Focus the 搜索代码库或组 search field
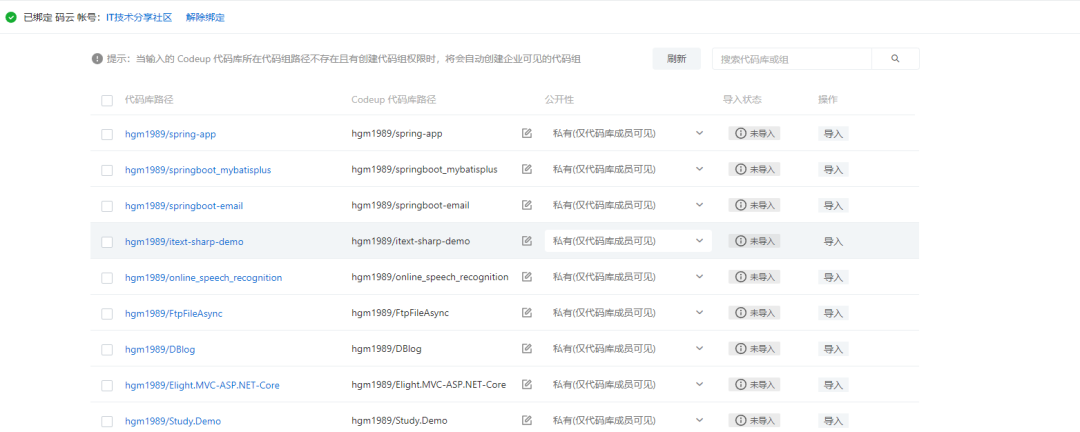This screenshot has height=432, width=1080. tap(792, 59)
